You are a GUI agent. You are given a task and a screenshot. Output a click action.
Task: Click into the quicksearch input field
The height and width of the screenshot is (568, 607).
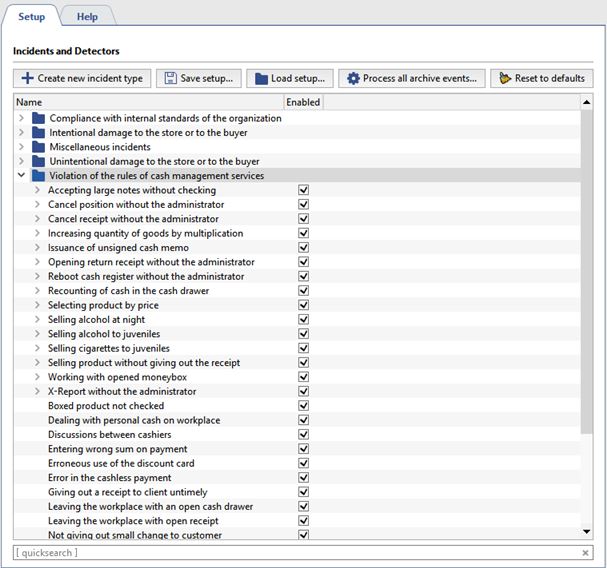[290, 552]
